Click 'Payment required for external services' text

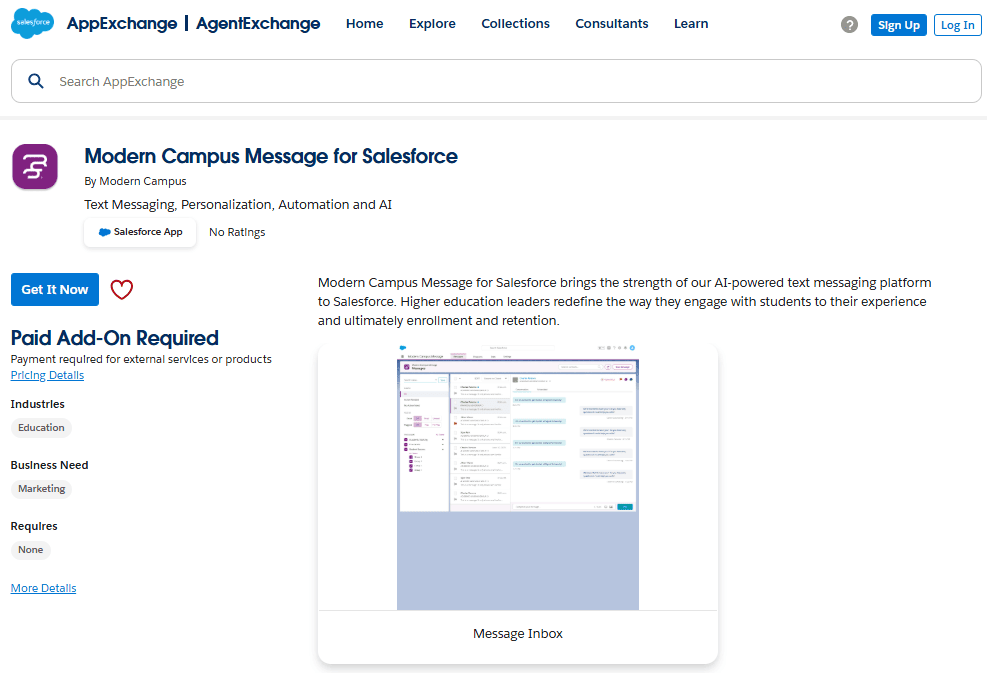tap(141, 359)
